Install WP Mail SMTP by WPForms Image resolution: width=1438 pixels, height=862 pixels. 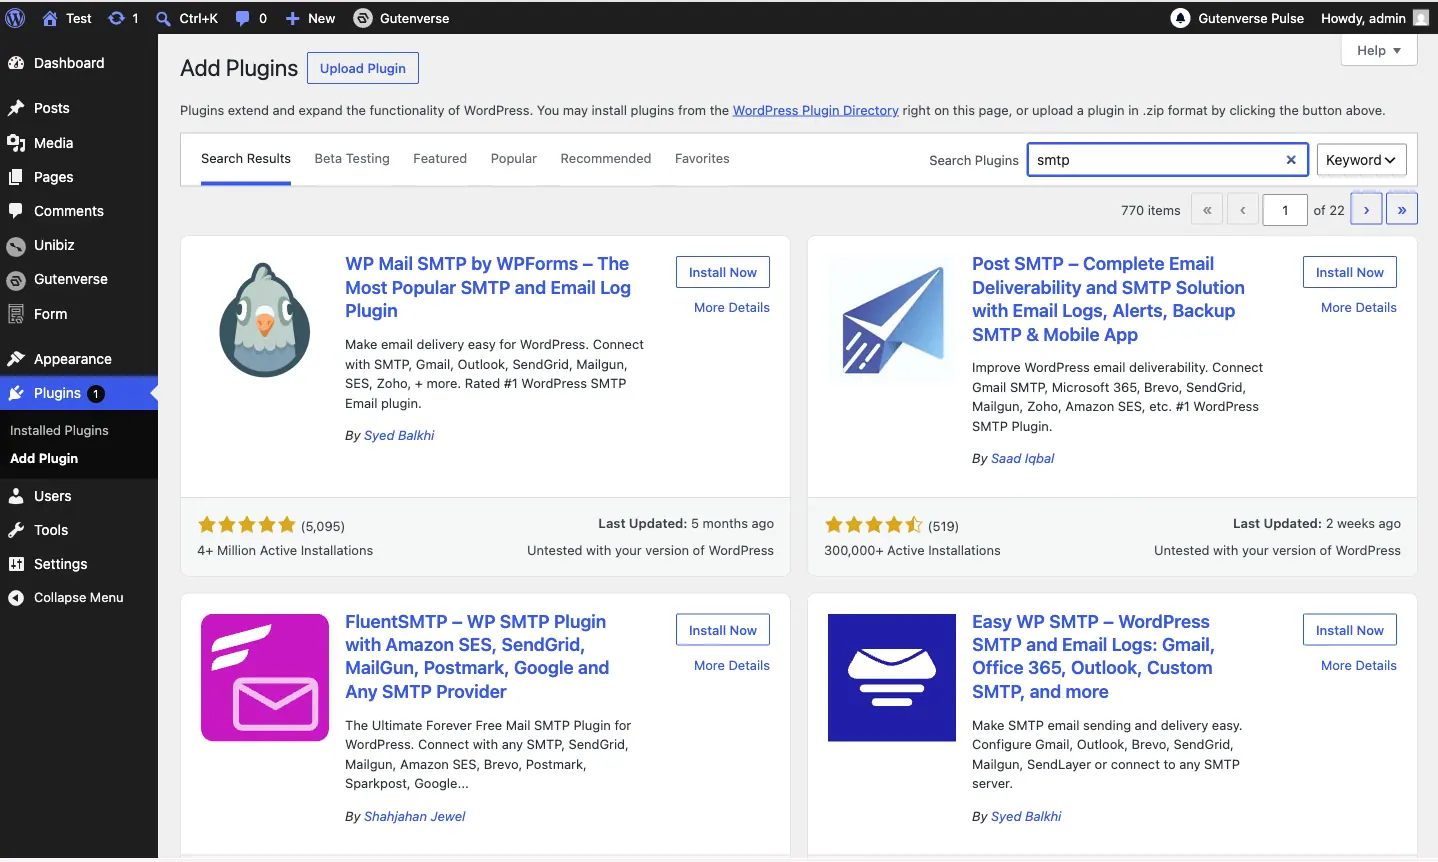pos(723,273)
